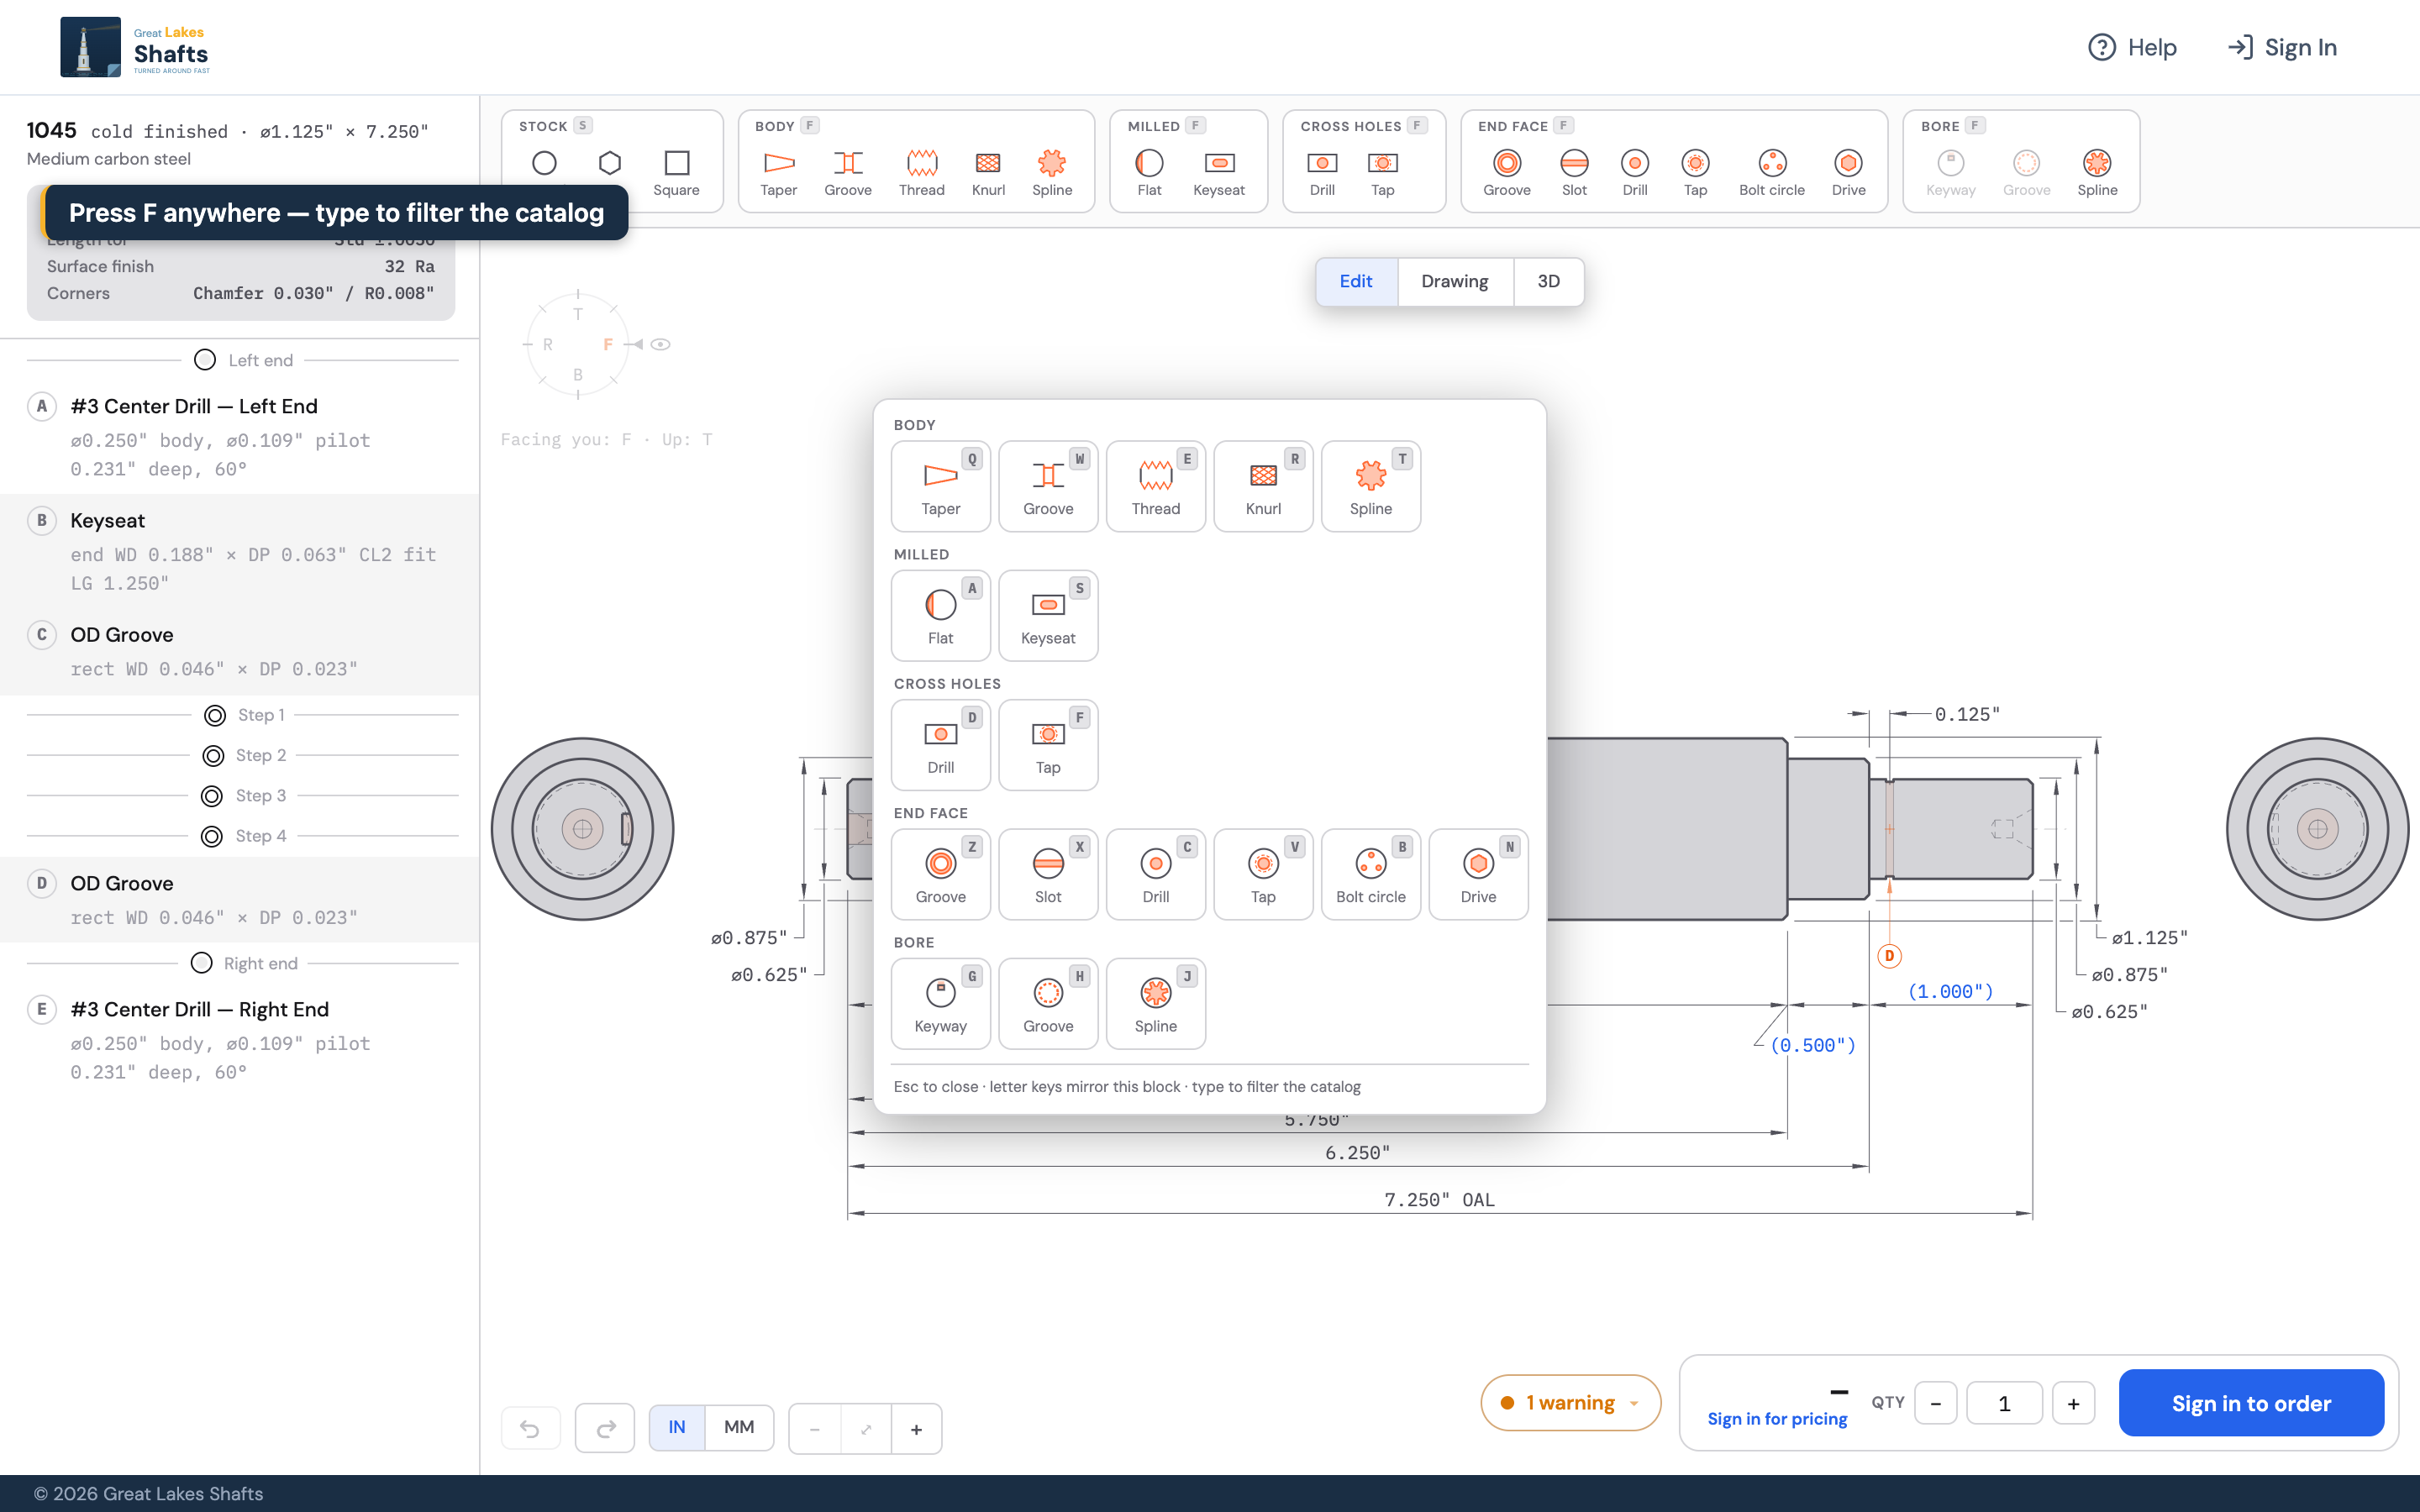This screenshot has height=1512, width=2420.
Task: Choose Drive in the popup catalog
Action: (1478, 874)
